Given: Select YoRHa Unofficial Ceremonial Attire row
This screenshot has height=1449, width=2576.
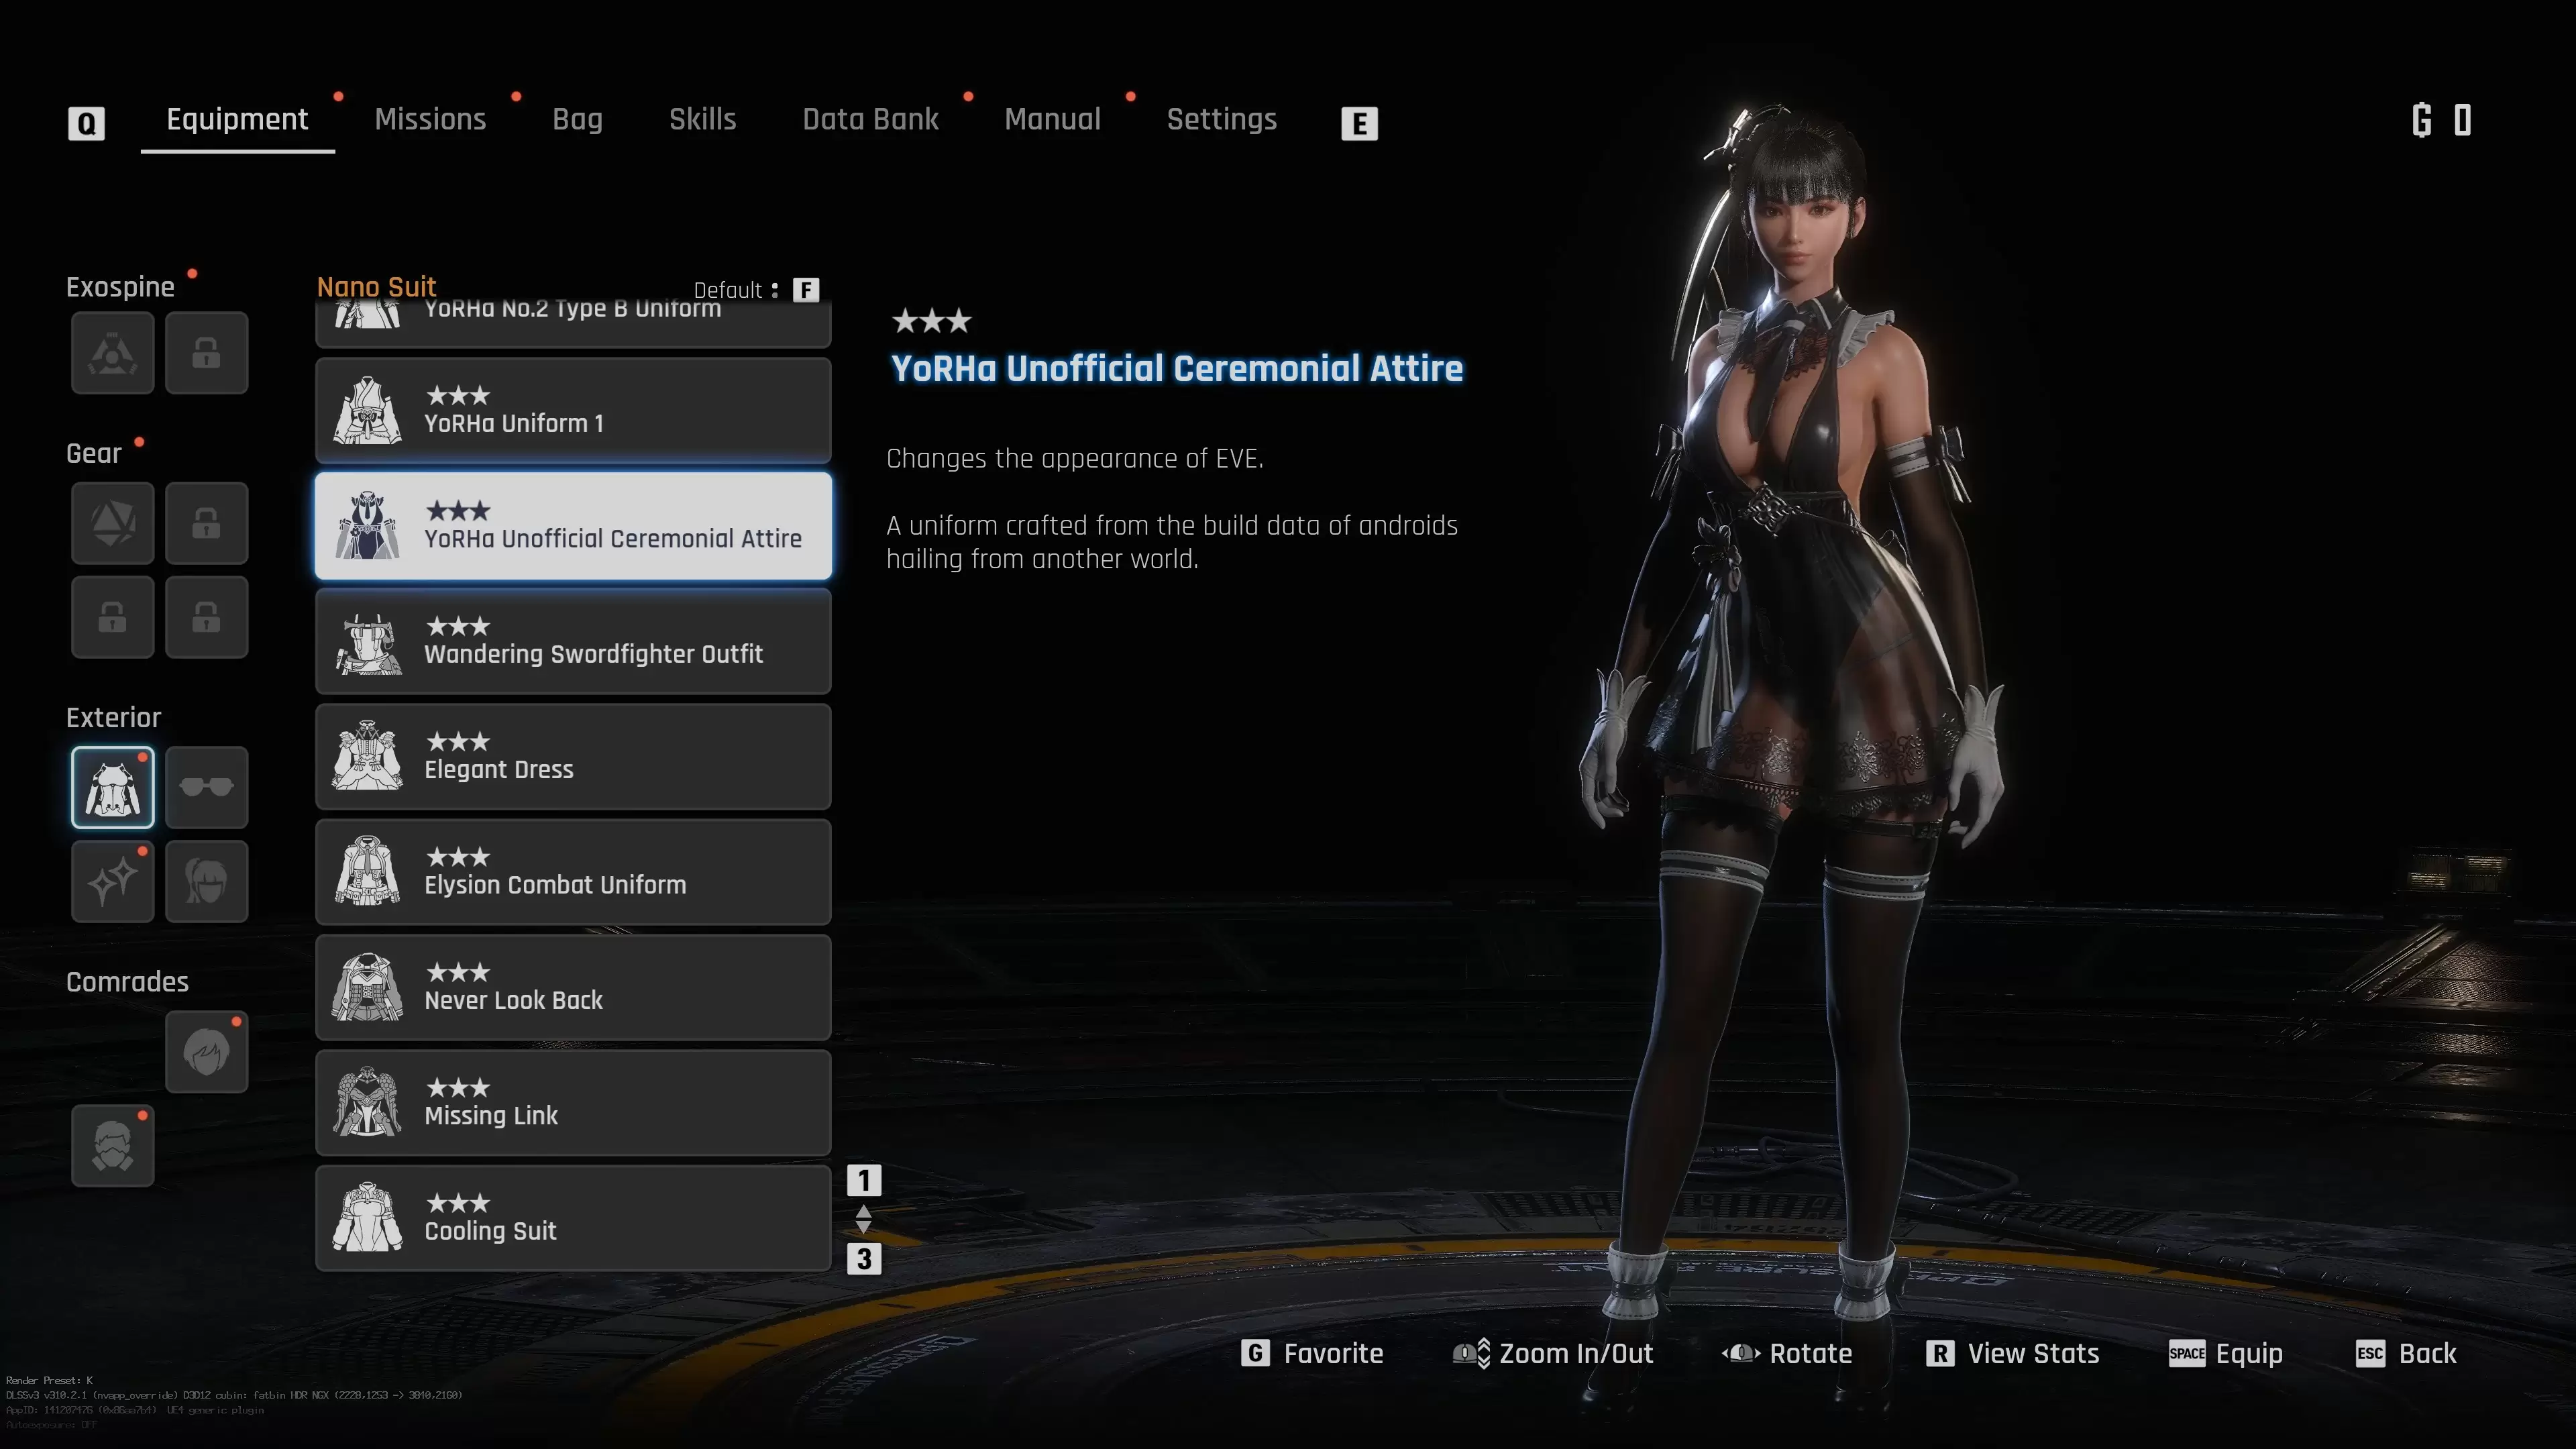Looking at the screenshot, I should (x=573, y=526).
